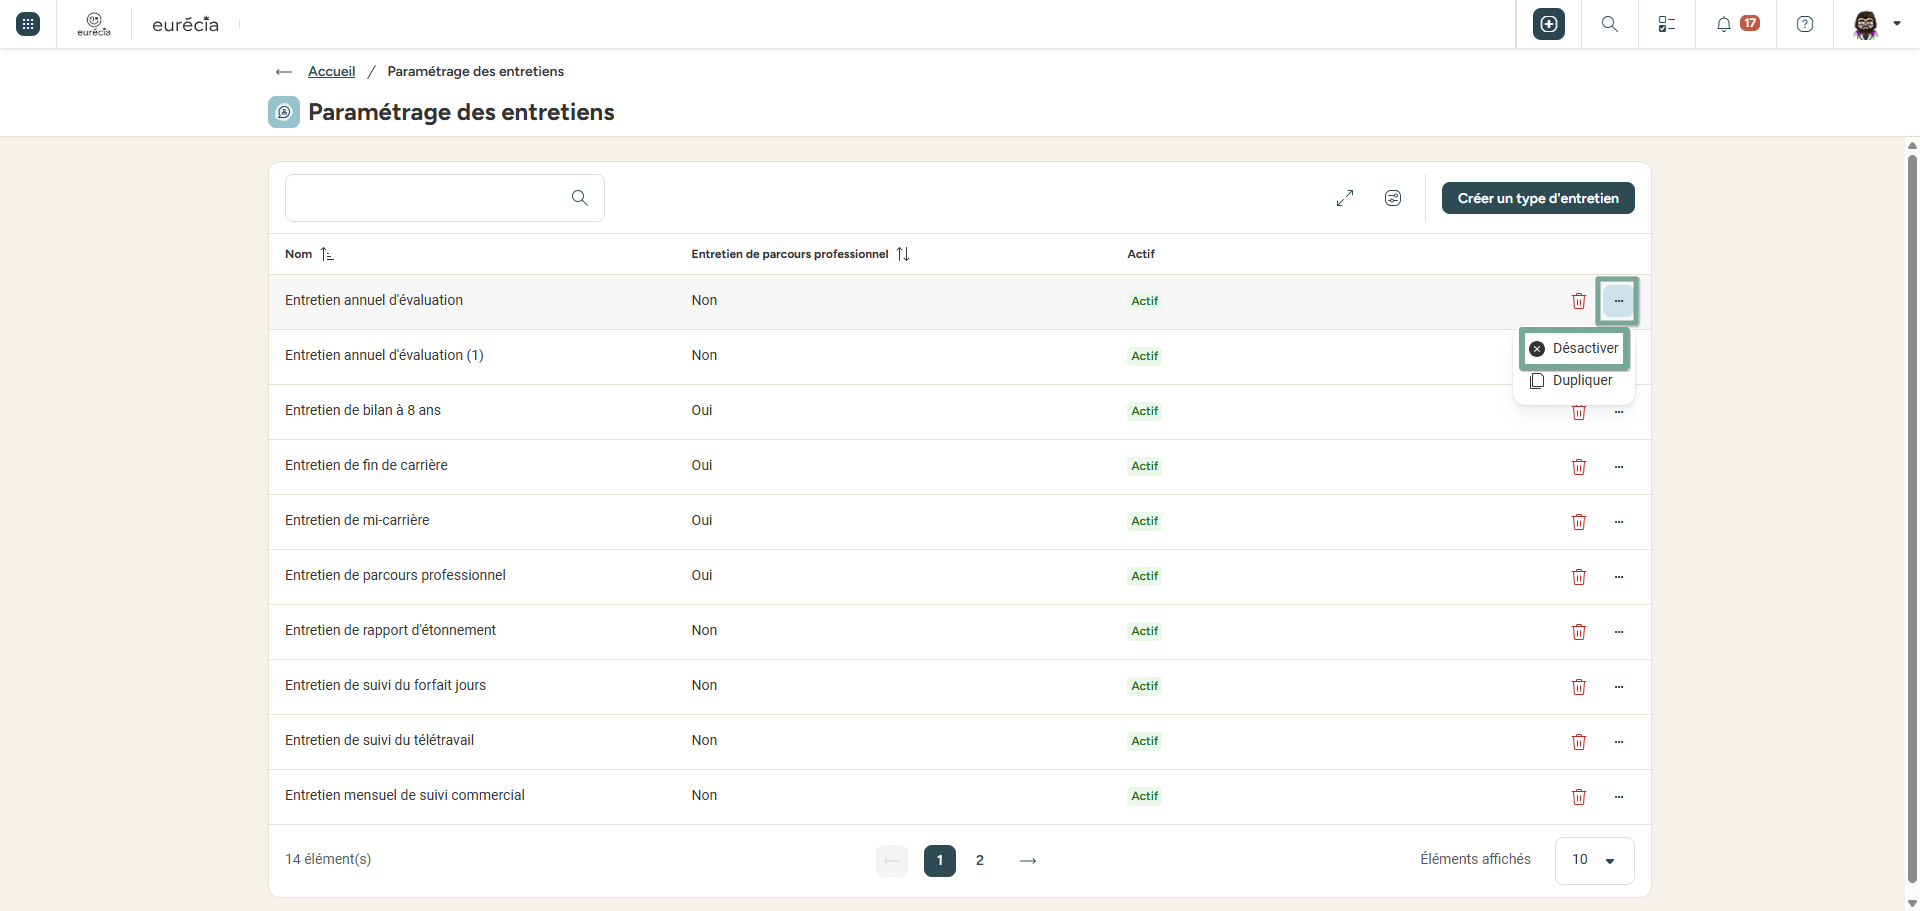Open more options for Entretien de mi-carrière
This screenshot has width=1920, height=911.
coord(1619,522)
